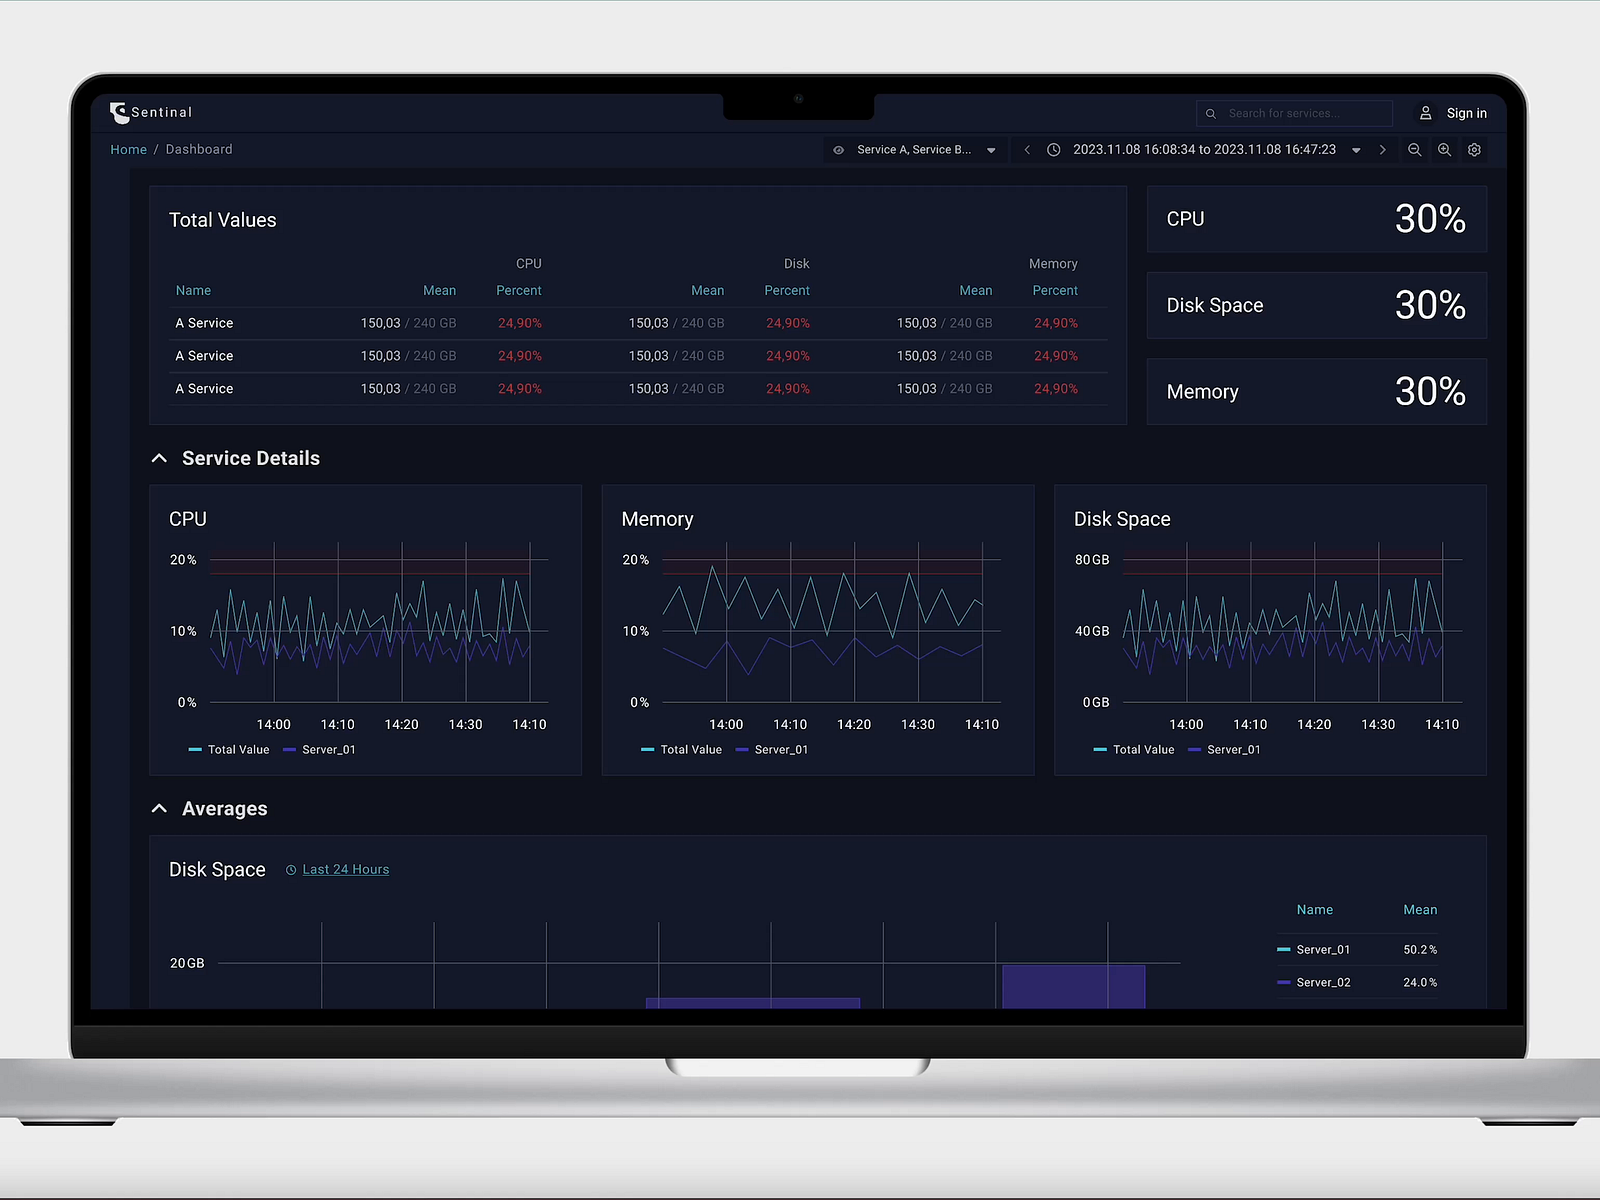Click the Sentinal logo icon
This screenshot has width=1600, height=1200.
pos(120,113)
